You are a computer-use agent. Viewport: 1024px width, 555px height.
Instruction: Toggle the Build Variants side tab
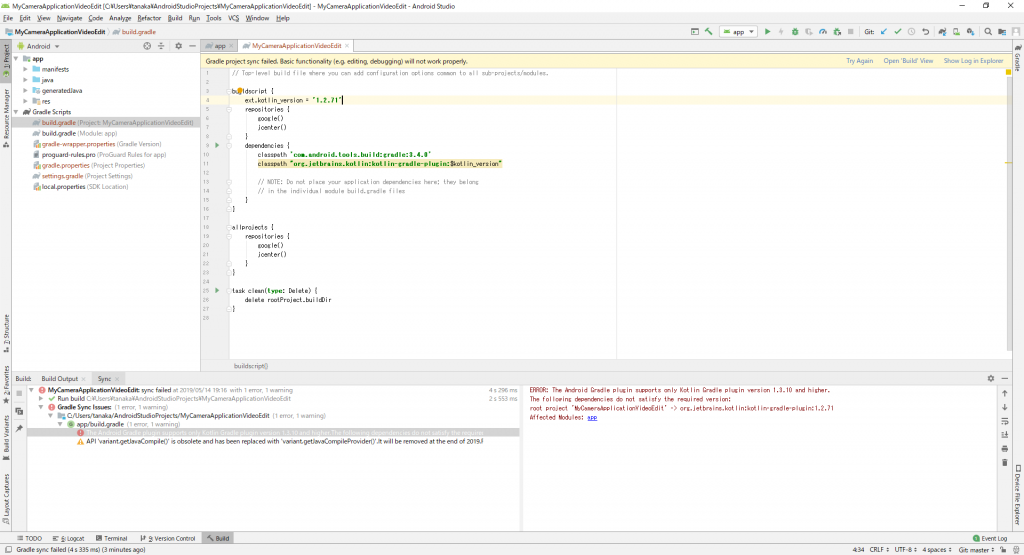click(6, 438)
